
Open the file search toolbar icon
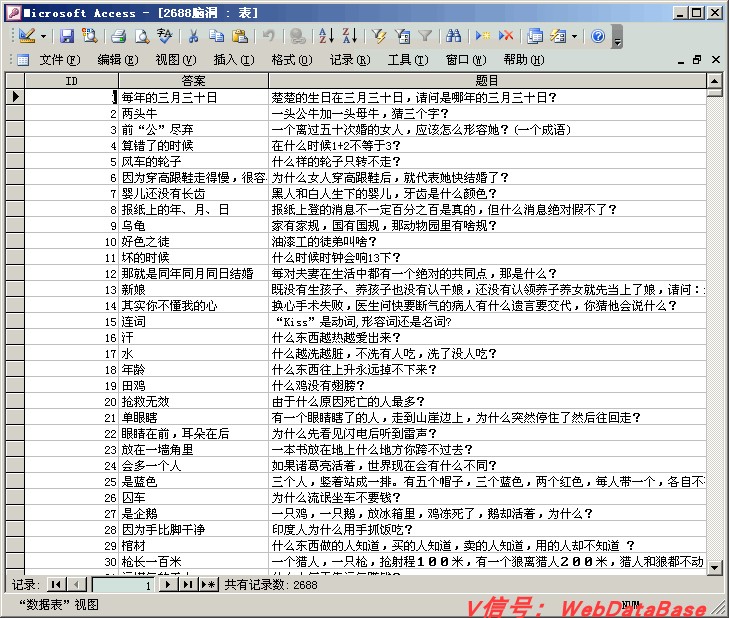pos(89,36)
